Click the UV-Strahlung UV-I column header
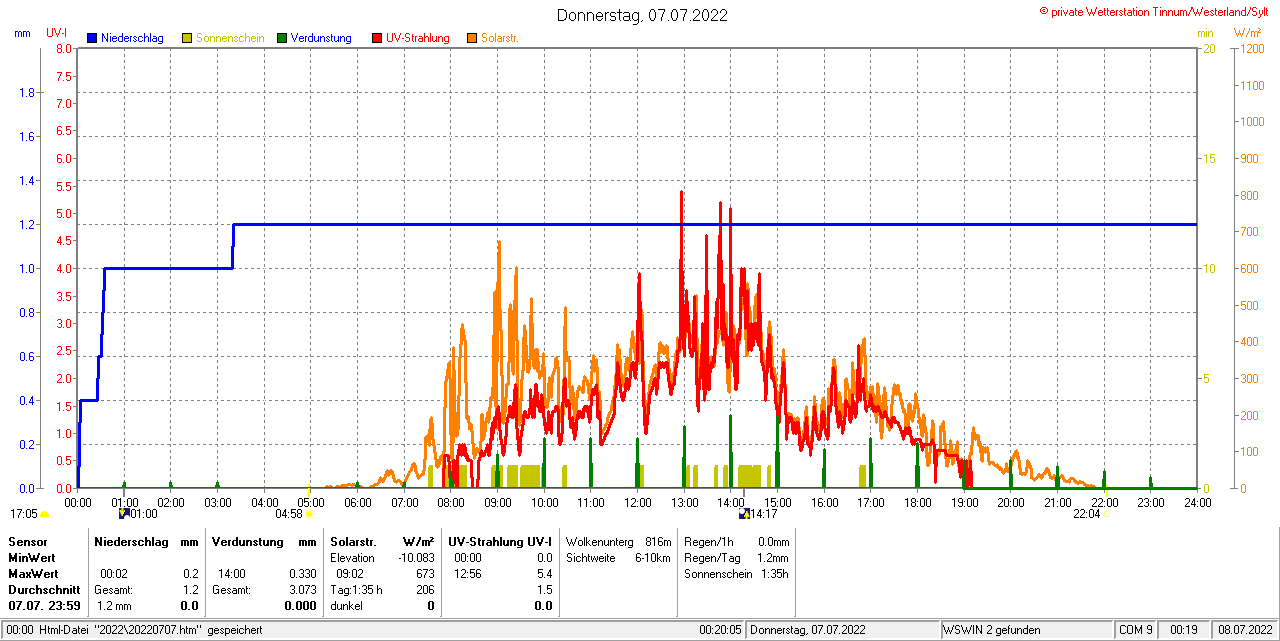 (x=500, y=541)
